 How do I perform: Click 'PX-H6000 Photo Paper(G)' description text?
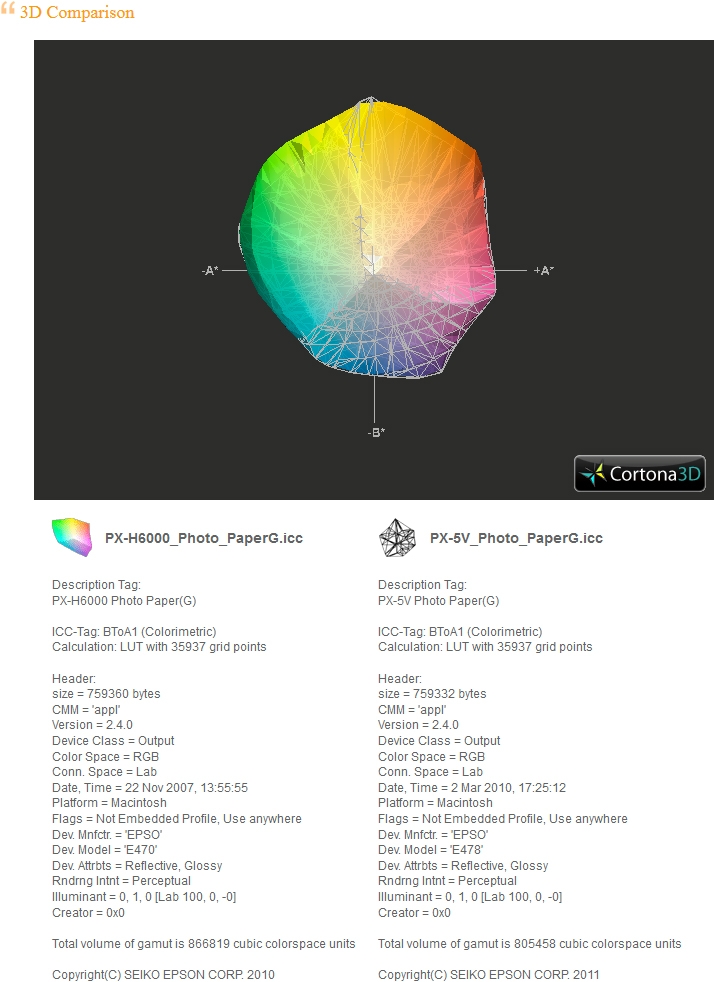pos(124,601)
